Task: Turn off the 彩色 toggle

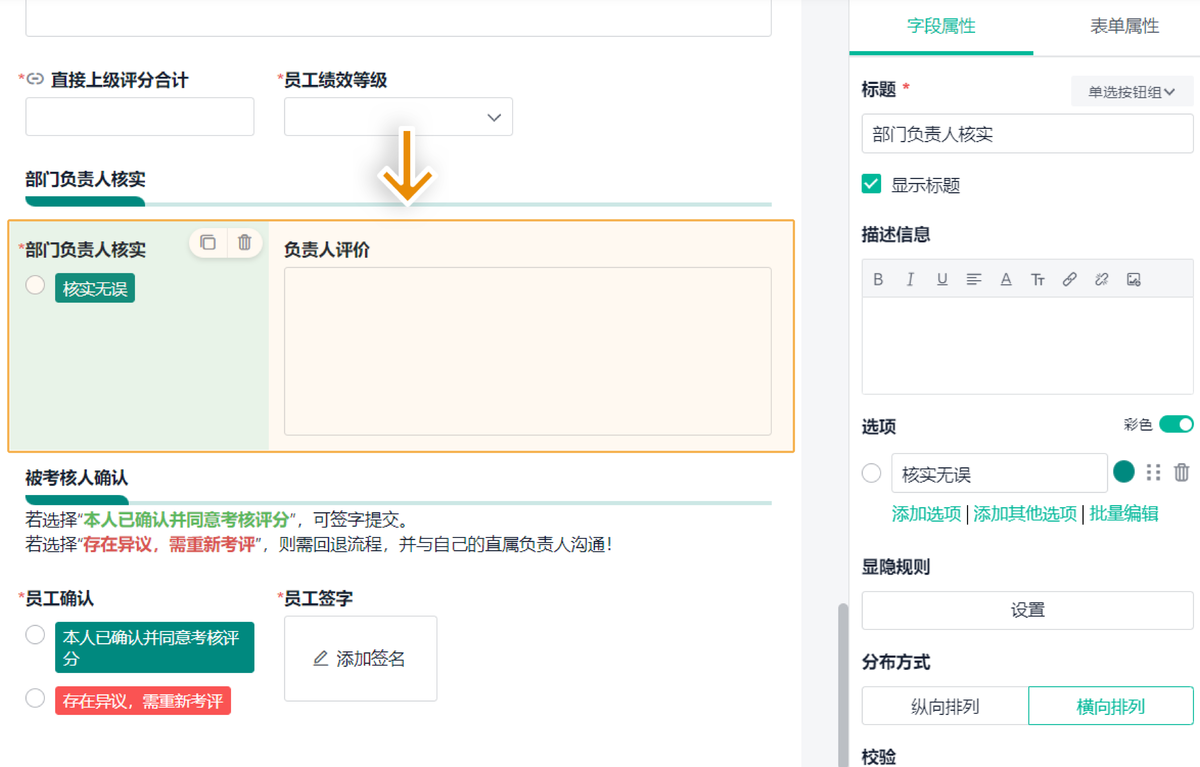Action: [x=1176, y=425]
